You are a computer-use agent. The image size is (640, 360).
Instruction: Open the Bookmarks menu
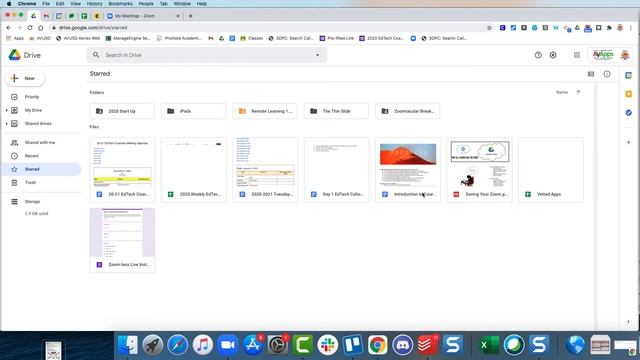pos(120,4)
